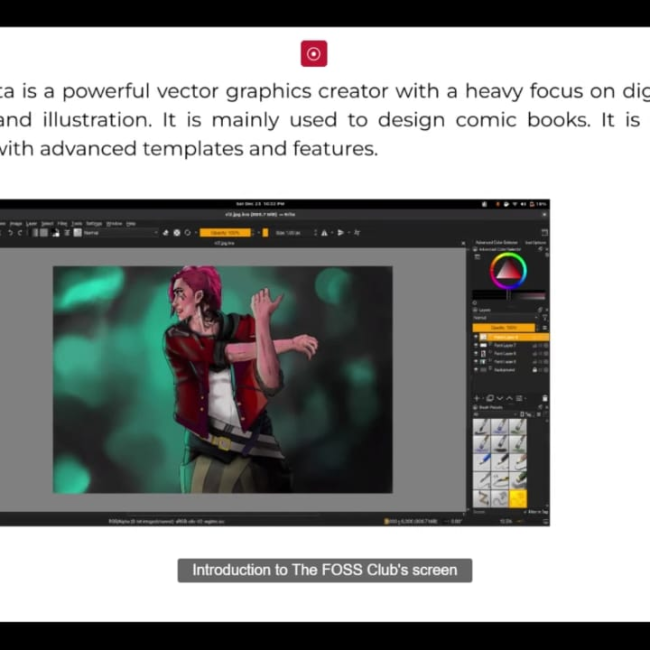Image resolution: width=650 pixels, height=650 pixels.
Task: Select the Paint Layer 7 row
Action: pyautogui.click(x=511, y=345)
